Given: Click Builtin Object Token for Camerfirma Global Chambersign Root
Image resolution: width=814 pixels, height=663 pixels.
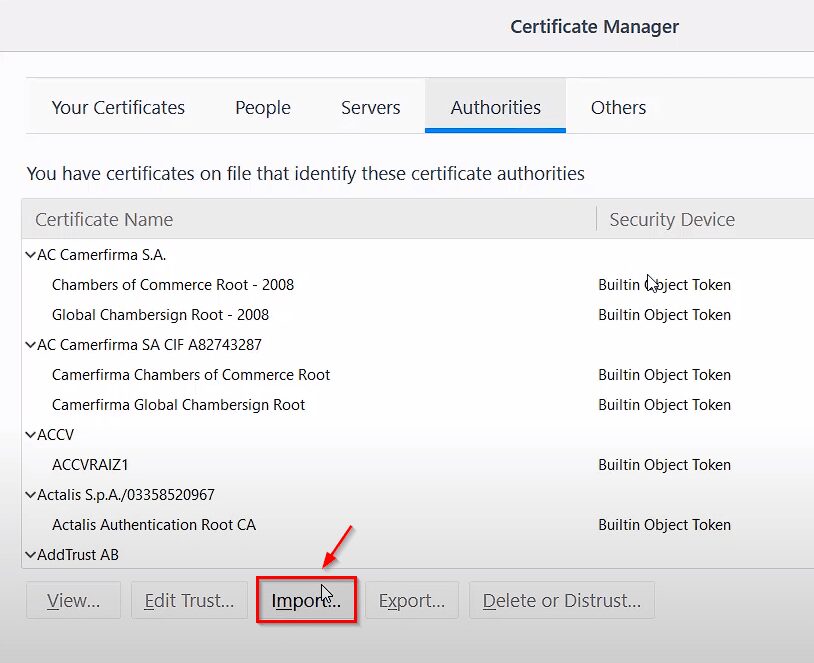Looking at the screenshot, I should (664, 405).
